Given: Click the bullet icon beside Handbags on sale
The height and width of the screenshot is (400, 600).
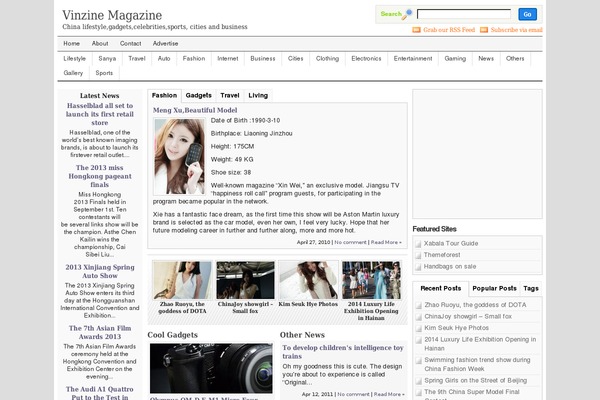Looking at the screenshot, I should [418, 267].
